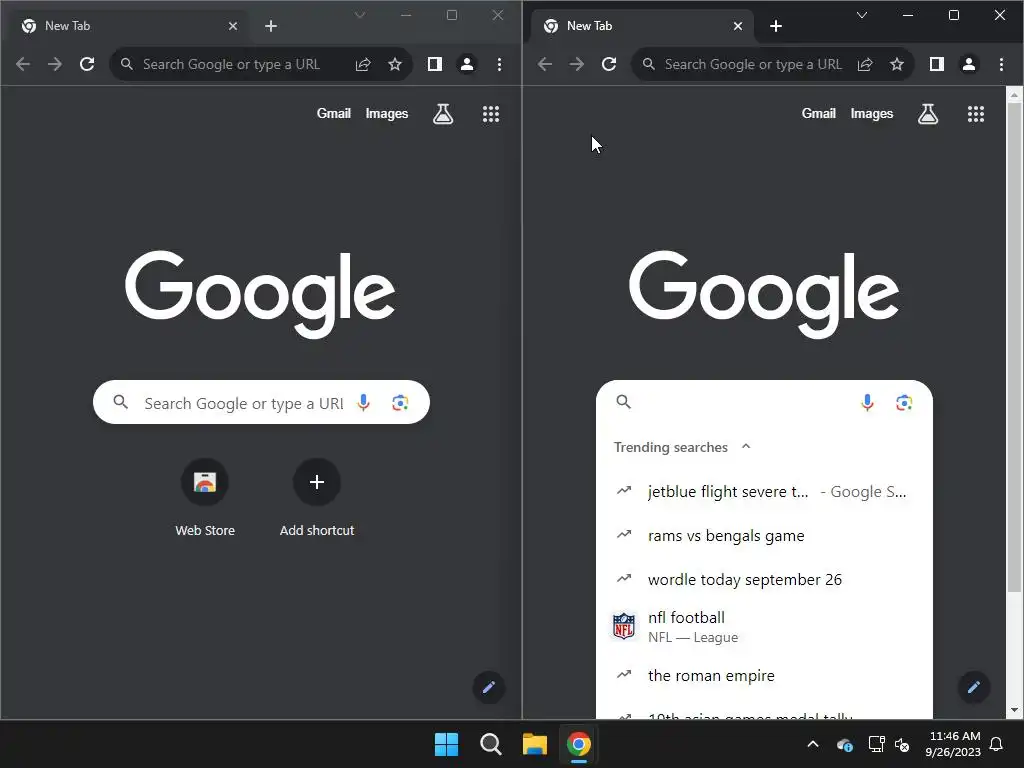Viewport: 1024px width, 768px height.
Task: Click forward arrow in right Chrome window
Action: (577, 64)
